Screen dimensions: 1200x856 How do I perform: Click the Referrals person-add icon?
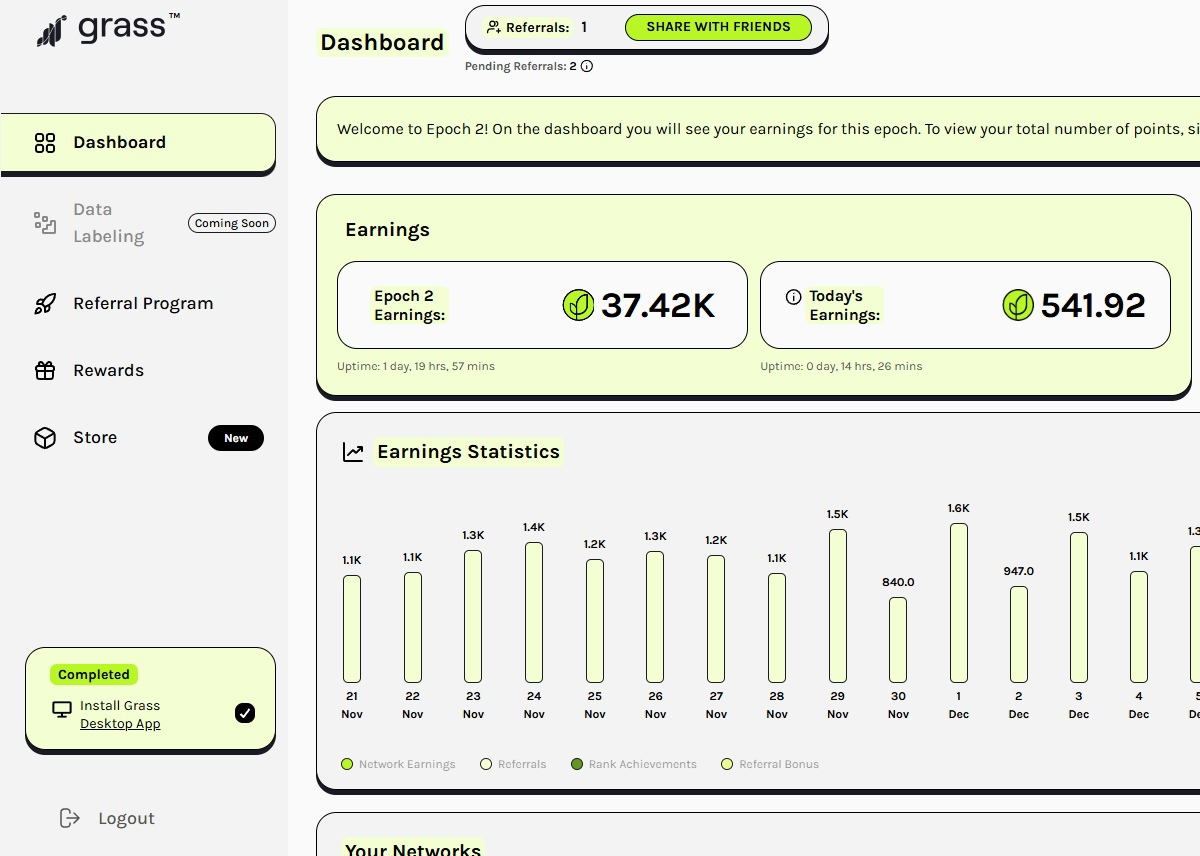coord(494,27)
